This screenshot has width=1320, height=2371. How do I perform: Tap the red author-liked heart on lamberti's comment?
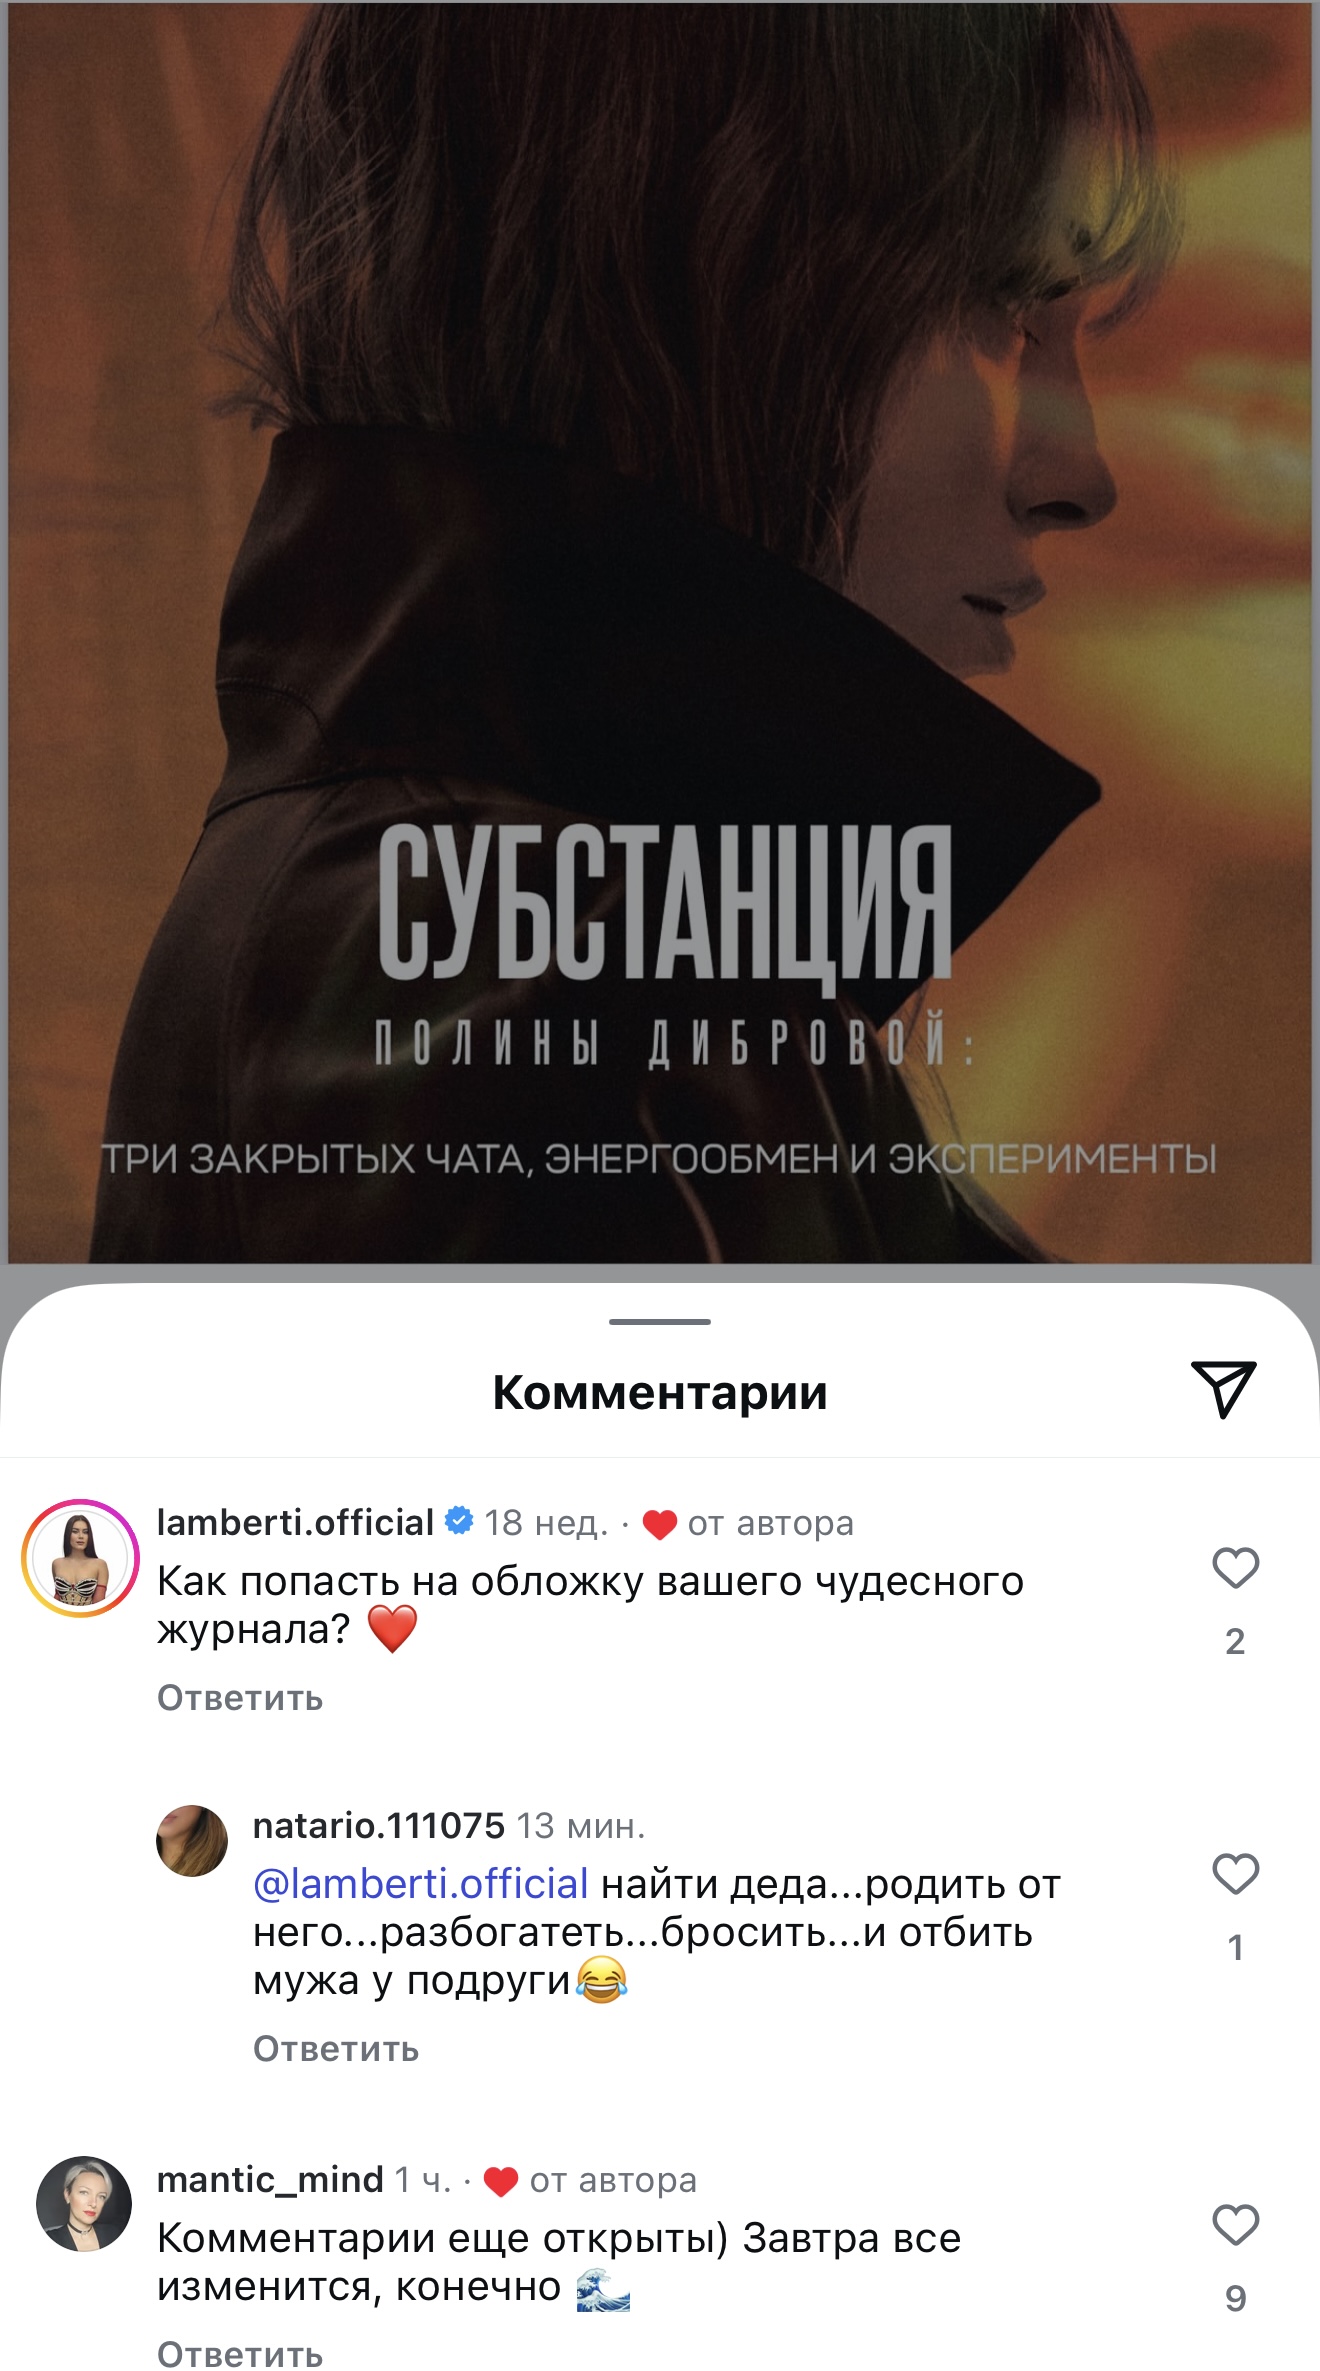tap(660, 1525)
